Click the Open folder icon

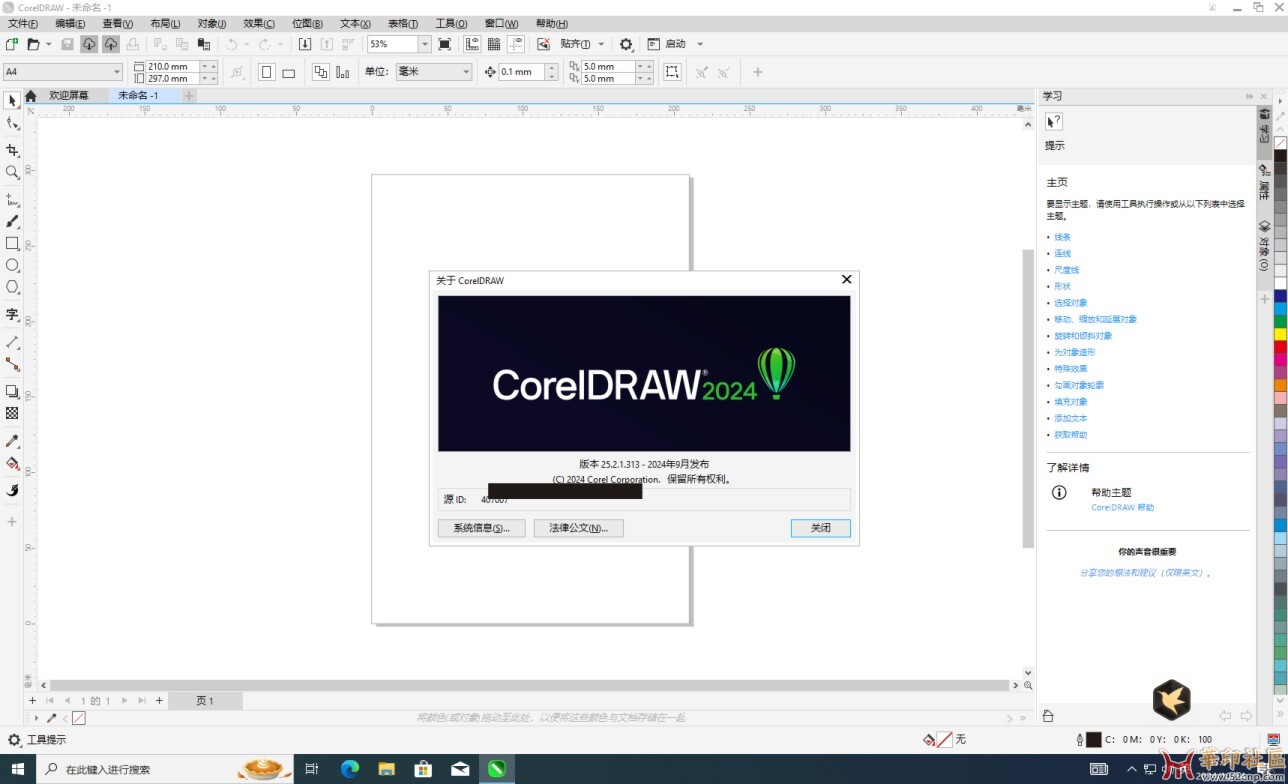[x=33, y=44]
